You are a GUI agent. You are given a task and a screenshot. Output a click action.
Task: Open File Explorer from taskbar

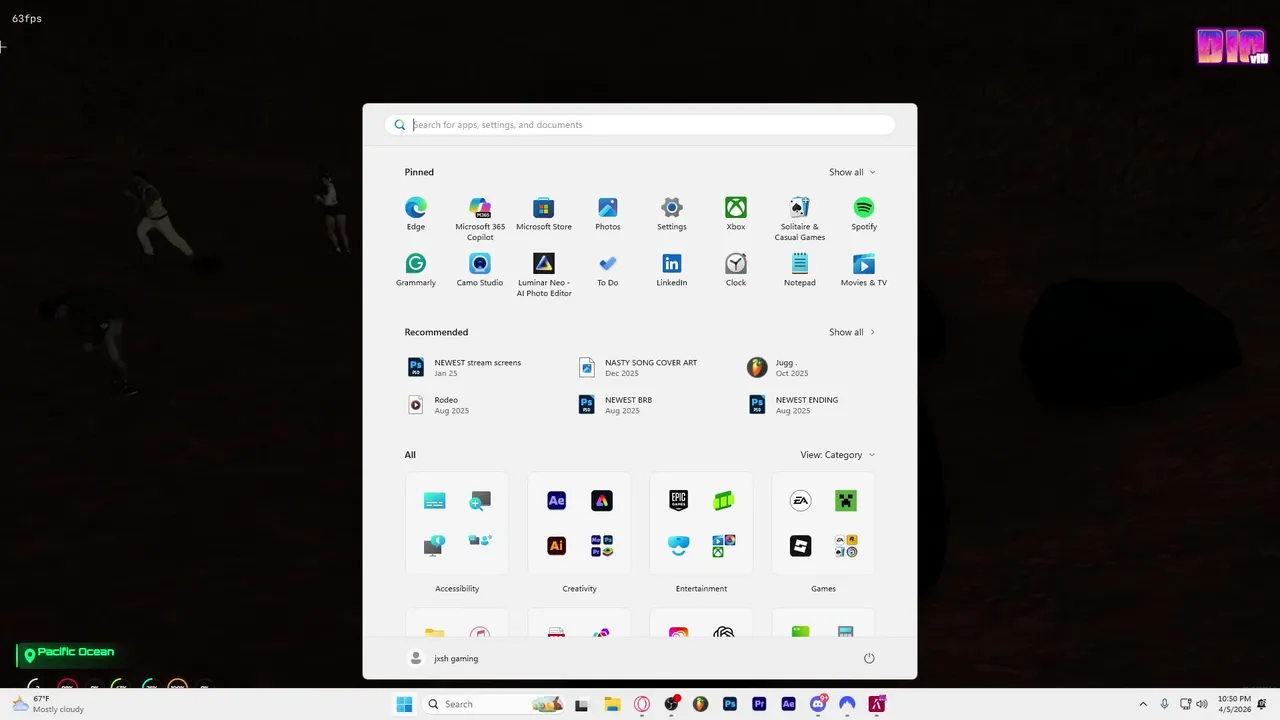pos(612,704)
